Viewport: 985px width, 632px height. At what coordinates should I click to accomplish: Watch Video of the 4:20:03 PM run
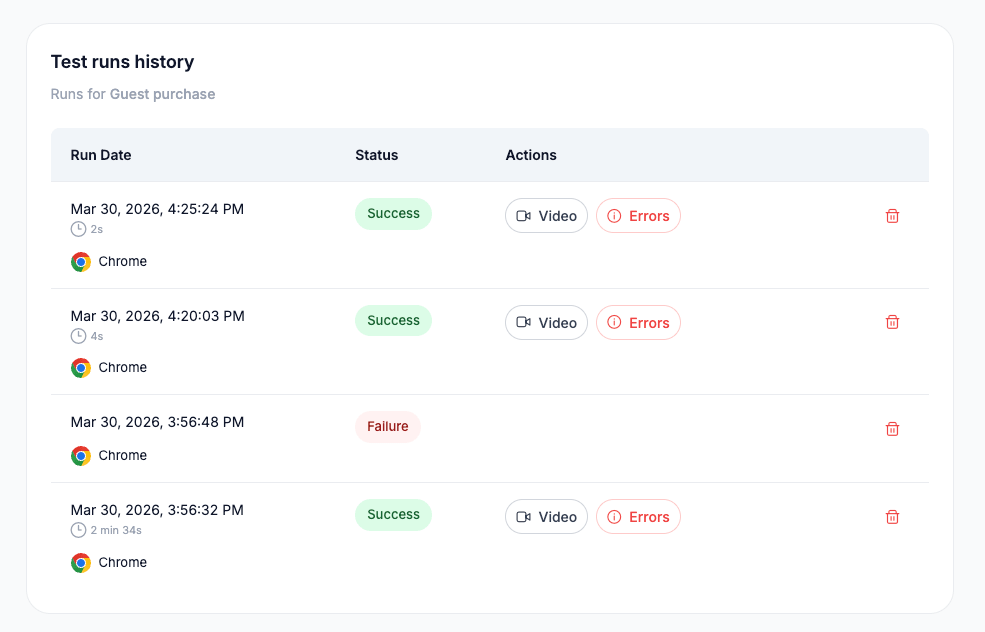[546, 323]
